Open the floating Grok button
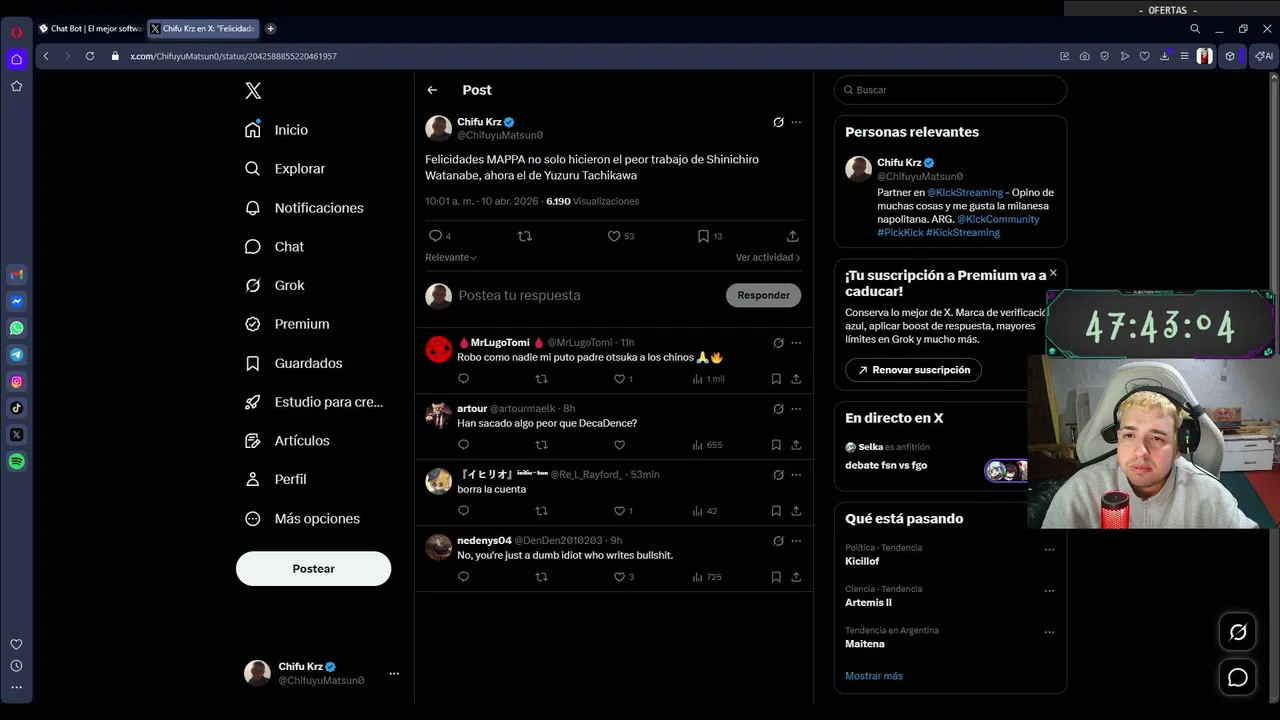Viewport: 1280px width, 720px height. tap(1238, 632)
